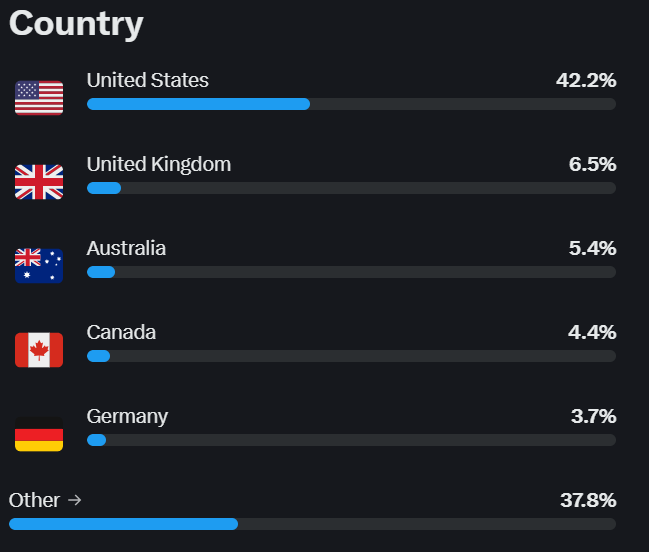Expand the Other countries arrow

75,500
